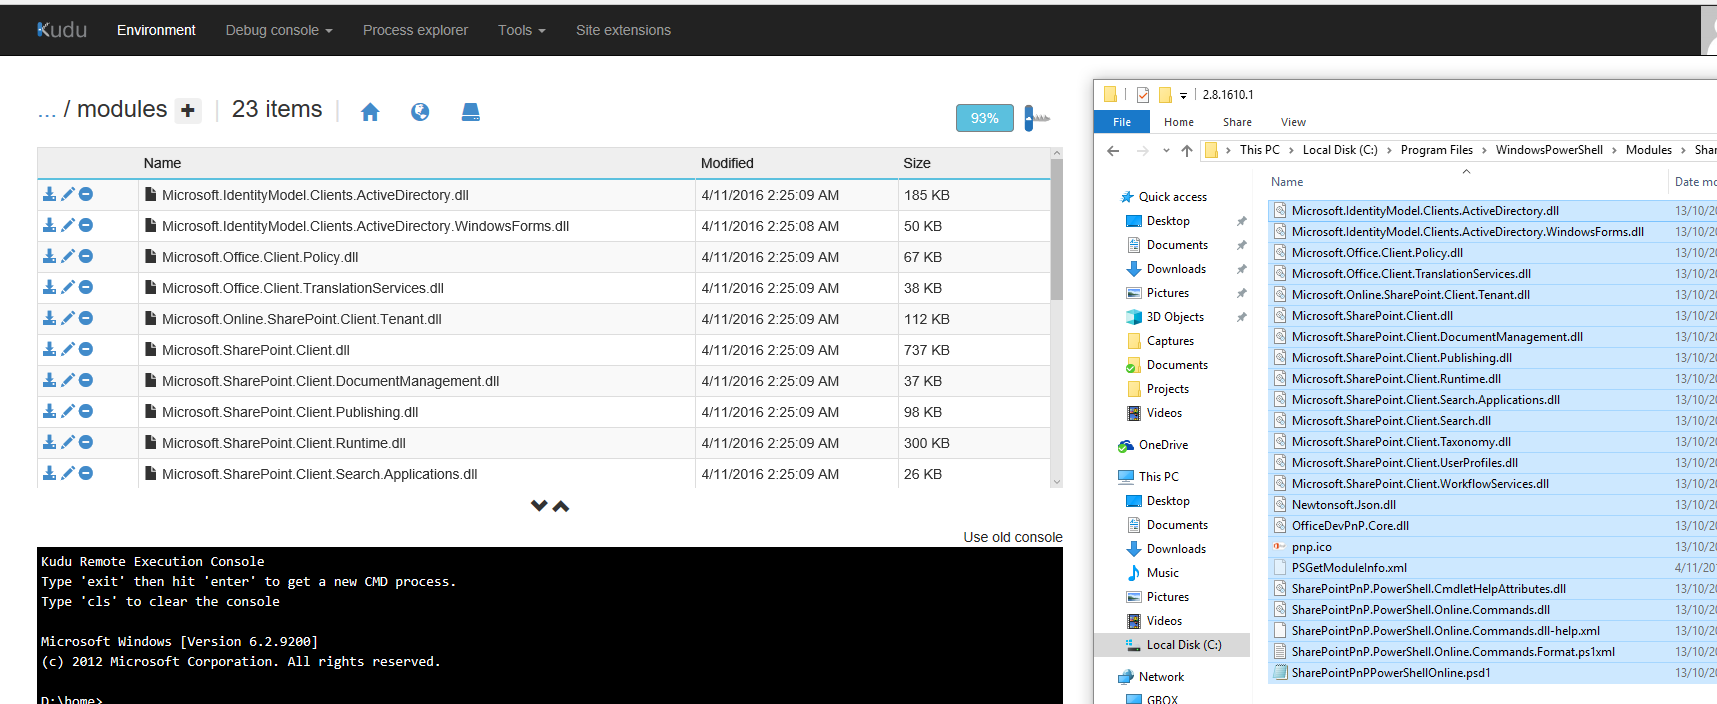Open recent locations dropdown in Explorer
The image size is (1717, 704).
tap(1166, 150)
